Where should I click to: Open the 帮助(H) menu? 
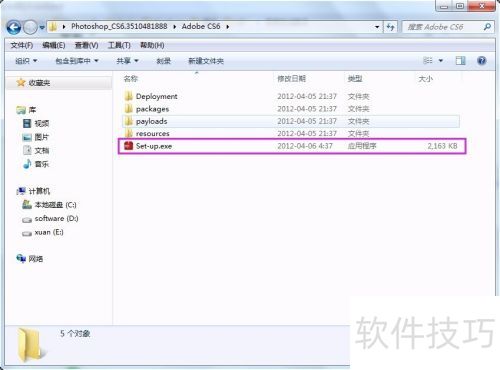tap(152, 45)
